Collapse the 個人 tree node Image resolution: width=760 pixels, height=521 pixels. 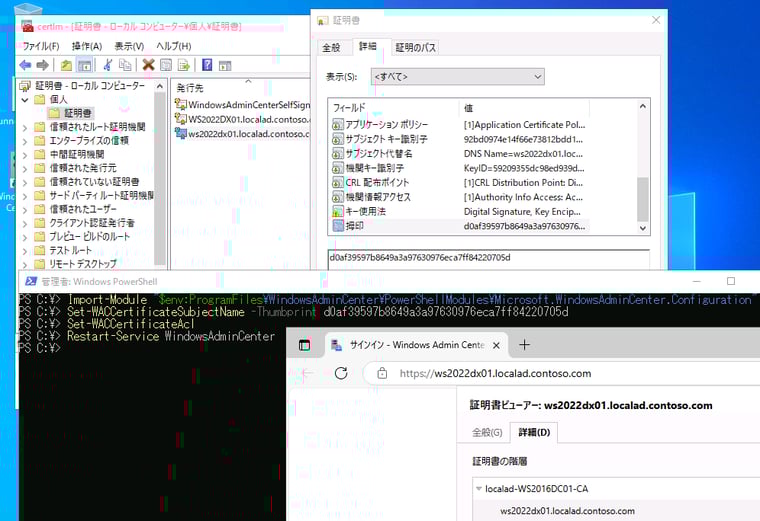coord(25,99)
